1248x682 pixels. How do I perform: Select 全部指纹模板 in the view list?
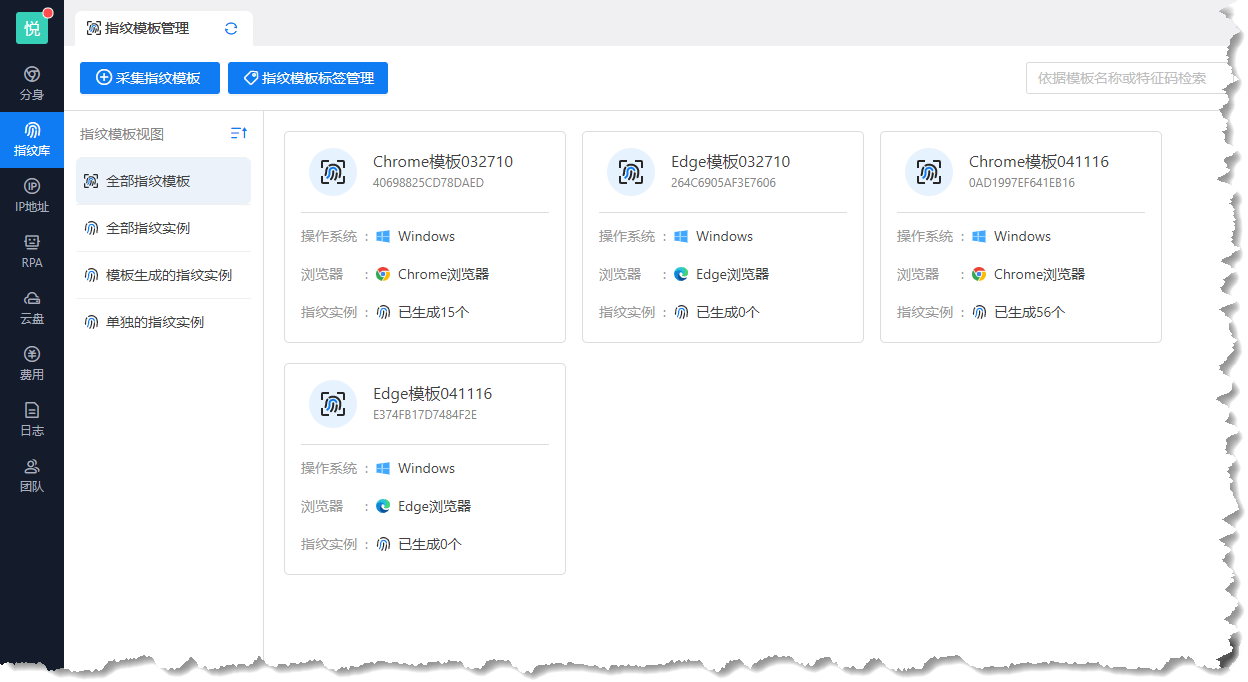pos(164,181)
